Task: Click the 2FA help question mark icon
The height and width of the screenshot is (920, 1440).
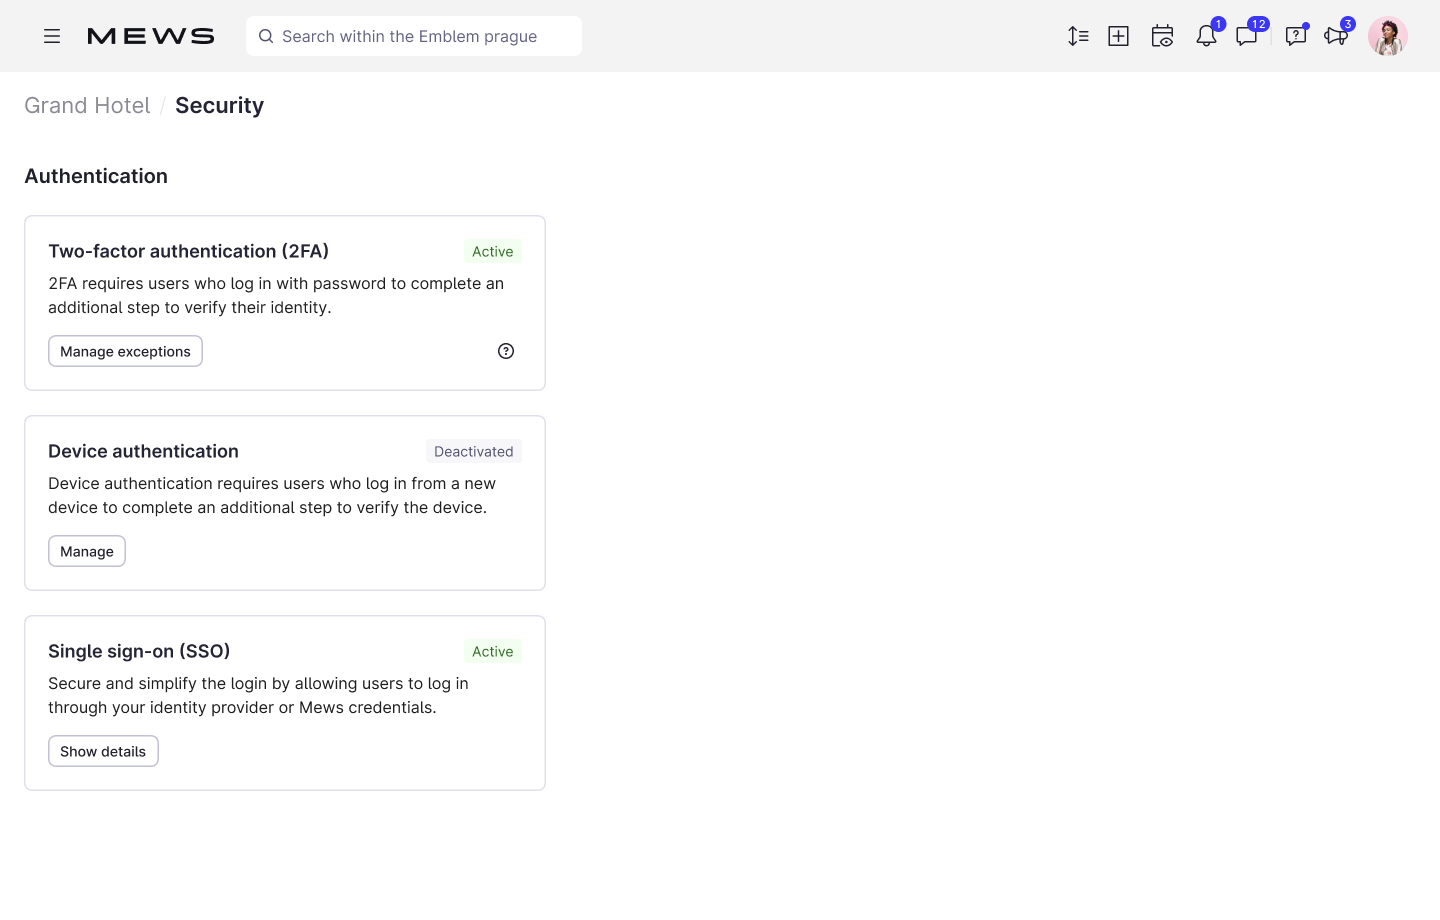Action: point(506,351)
